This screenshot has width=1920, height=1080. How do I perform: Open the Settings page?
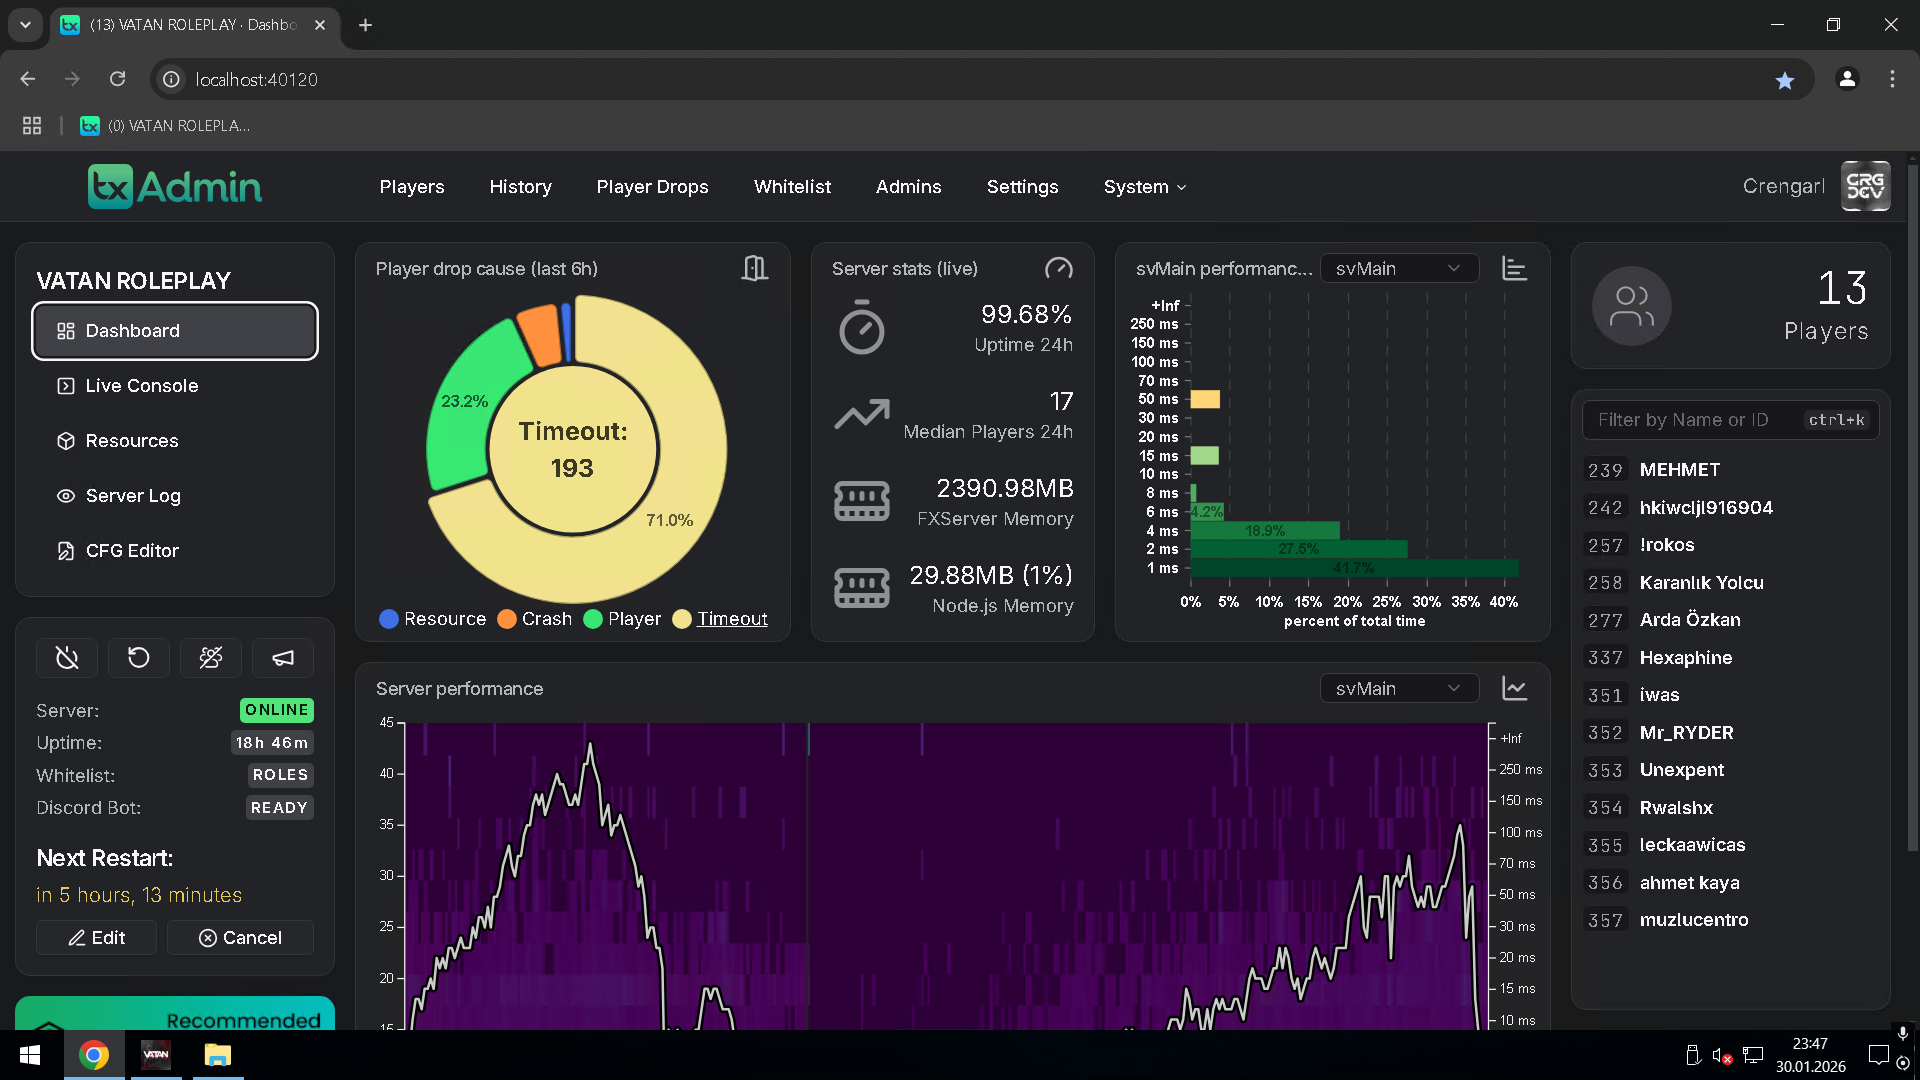pos(1022,187)
